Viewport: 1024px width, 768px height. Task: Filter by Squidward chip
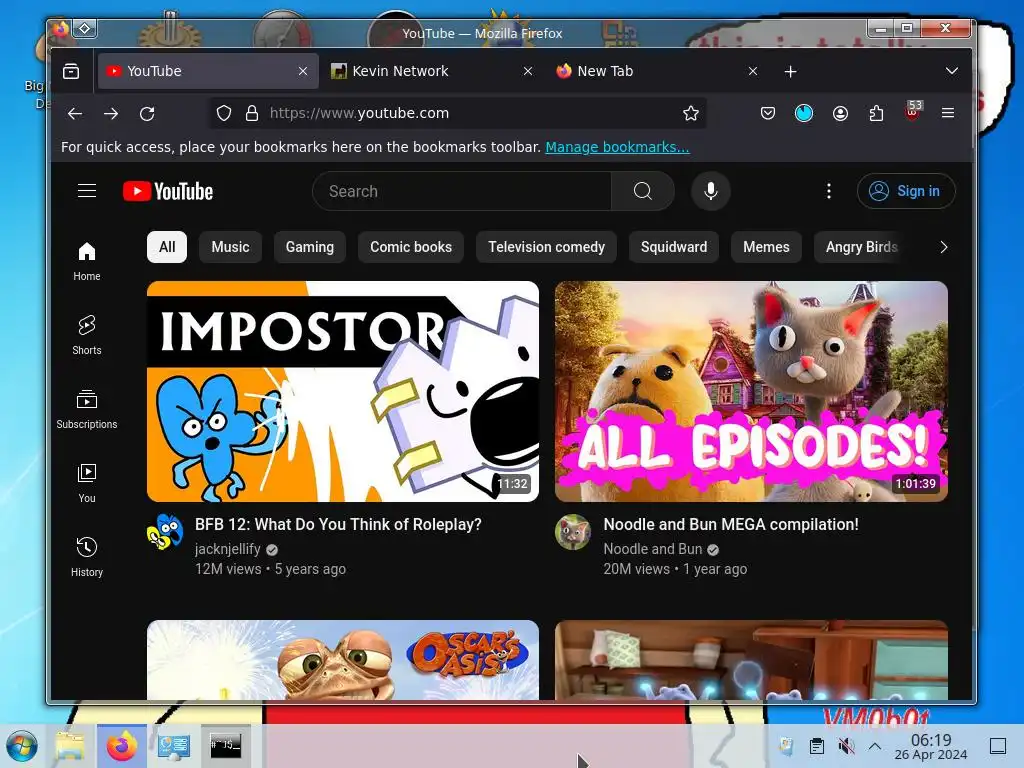click(x=674, y=247)
